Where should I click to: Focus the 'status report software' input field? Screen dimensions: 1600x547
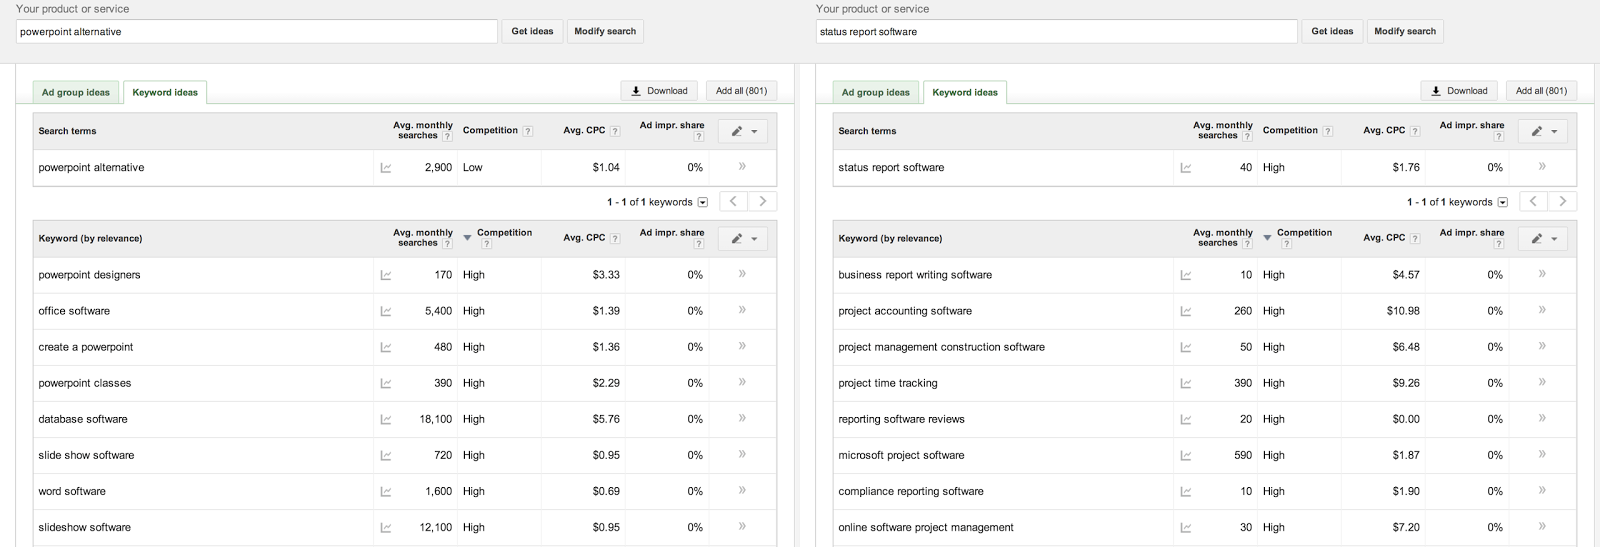point(1056,32)
